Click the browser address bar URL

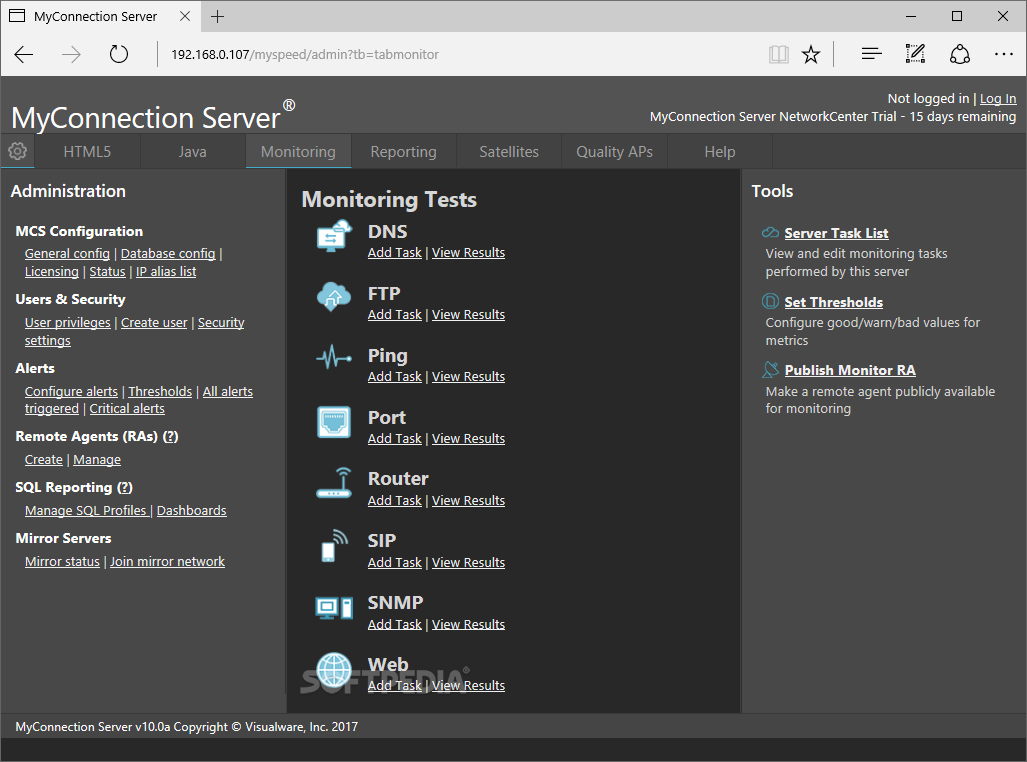(x=305, y=54)
